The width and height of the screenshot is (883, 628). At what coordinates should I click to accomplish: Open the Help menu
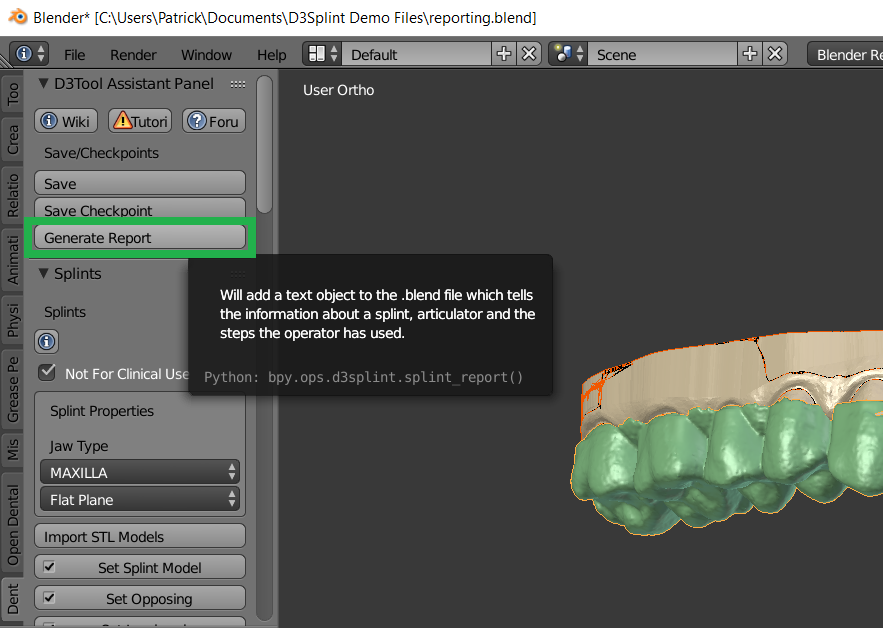coord(271,55)
